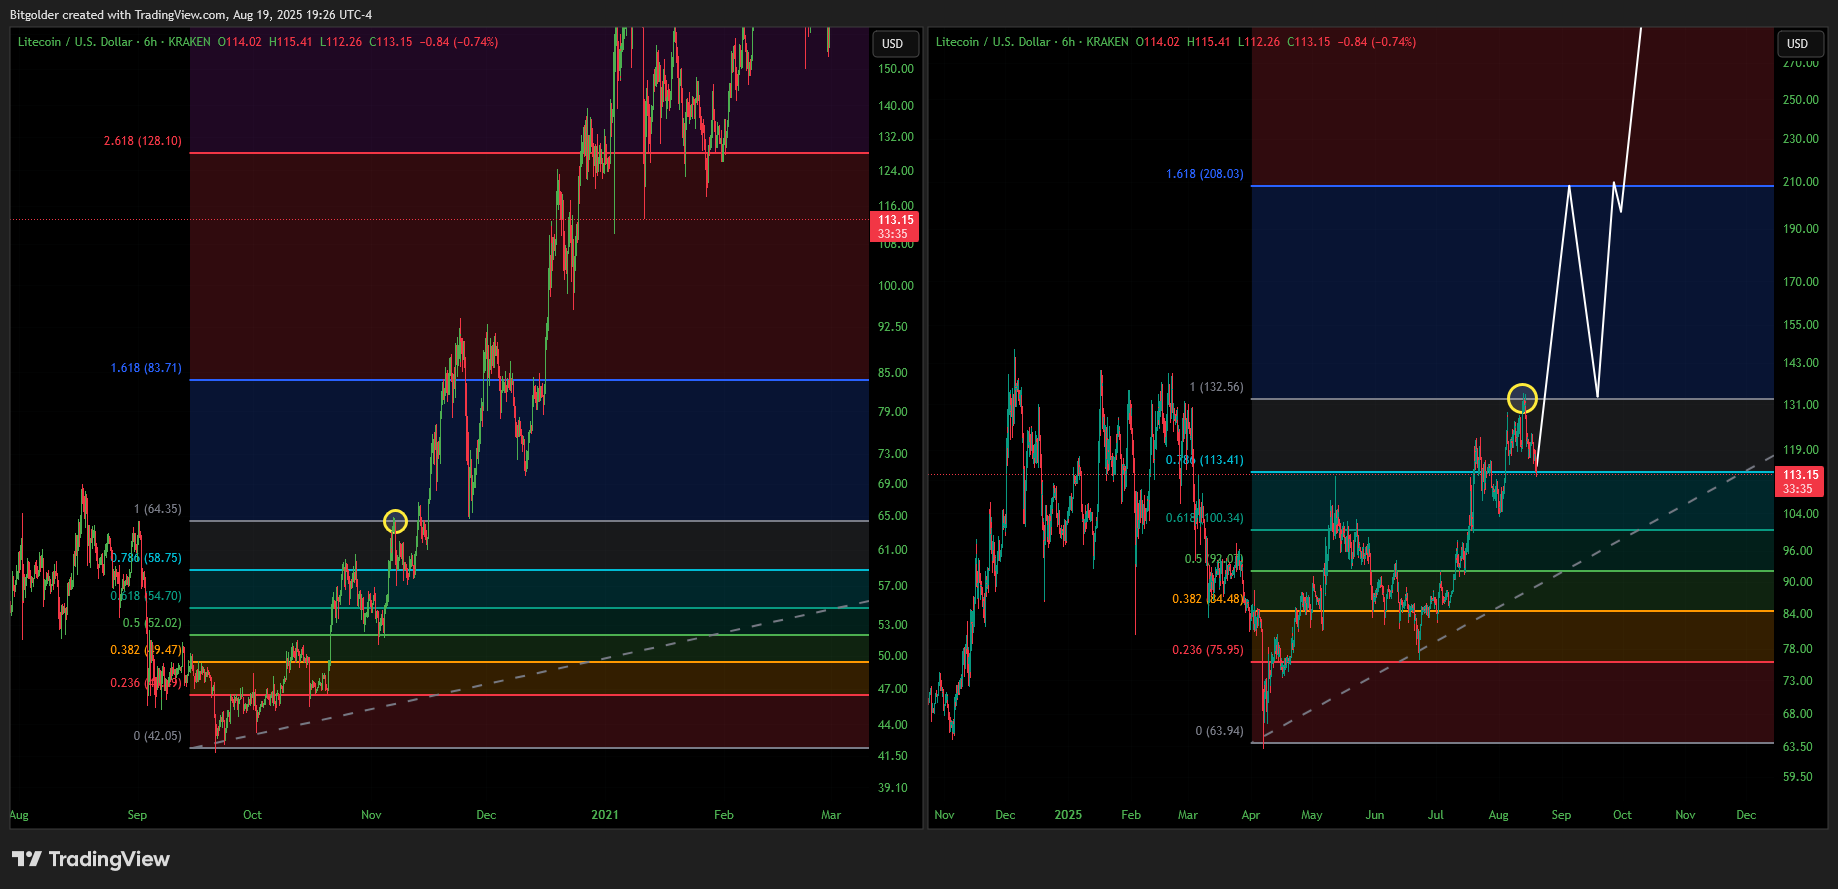Select the 92.50 price axis label

tap(893, 327)
